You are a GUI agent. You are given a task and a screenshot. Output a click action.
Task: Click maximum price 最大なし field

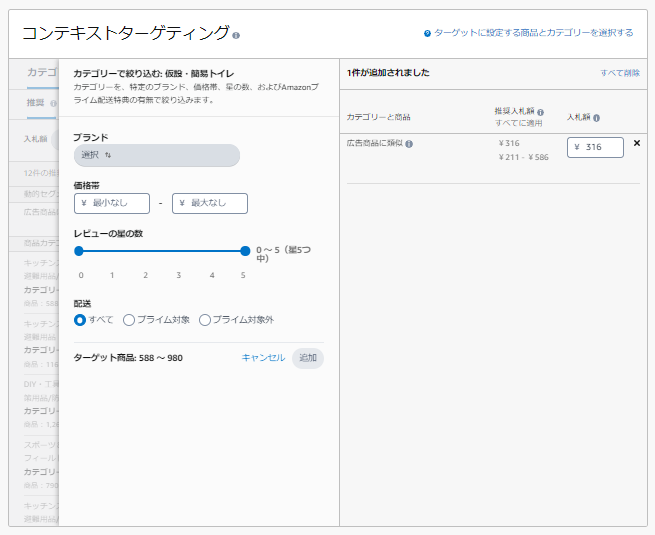pyautogui.click(x=210, y=203)
